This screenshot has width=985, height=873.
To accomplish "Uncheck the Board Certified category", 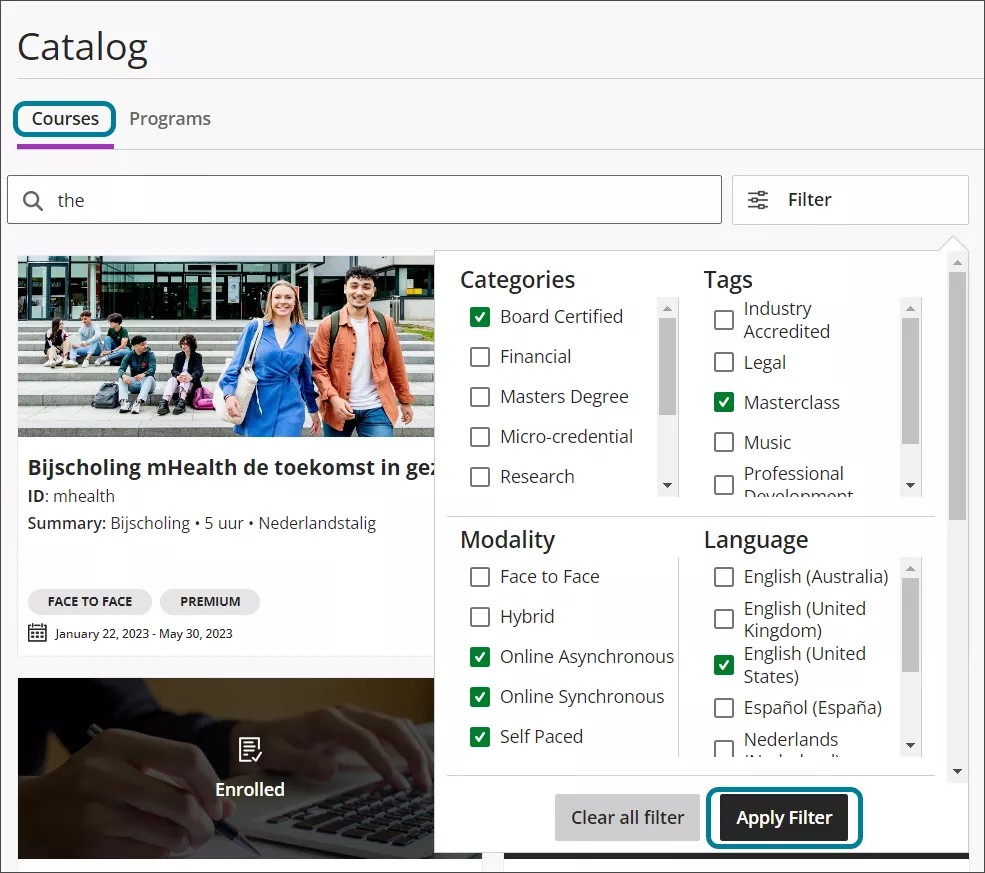I will (x=479, y=316).
